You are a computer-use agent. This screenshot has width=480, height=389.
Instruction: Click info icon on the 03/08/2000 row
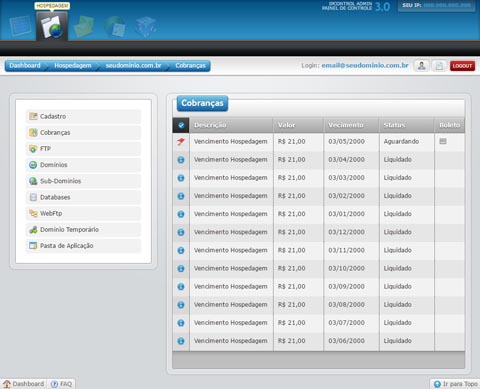(181, 305)
